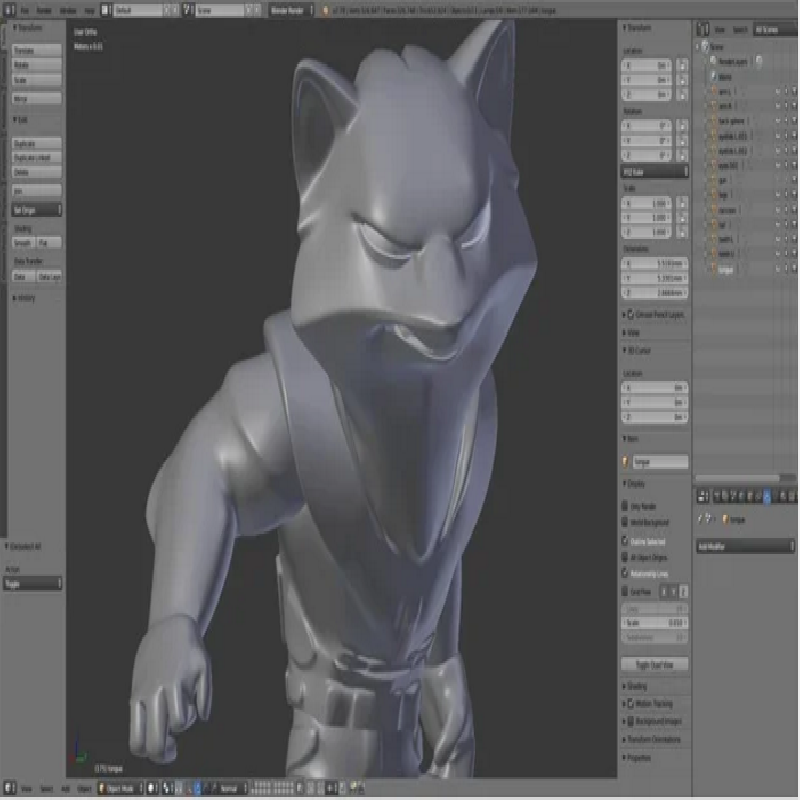Open the Set Origin dropdown
Viewport: 800px width, 800px height.
pyautogui.click(x=37, y=210)
